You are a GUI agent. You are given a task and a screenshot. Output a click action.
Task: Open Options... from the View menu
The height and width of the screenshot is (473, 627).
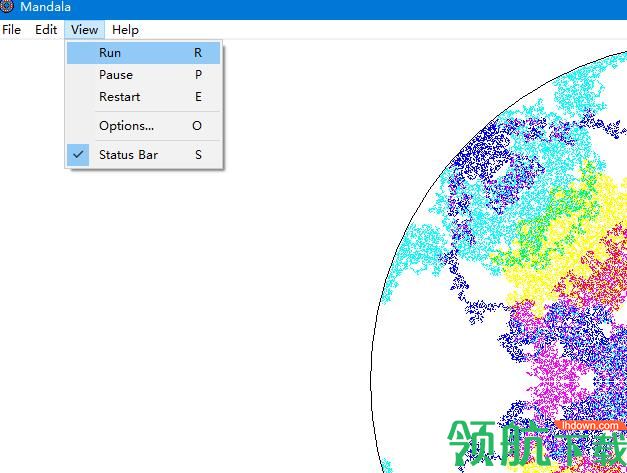point(144,126)
